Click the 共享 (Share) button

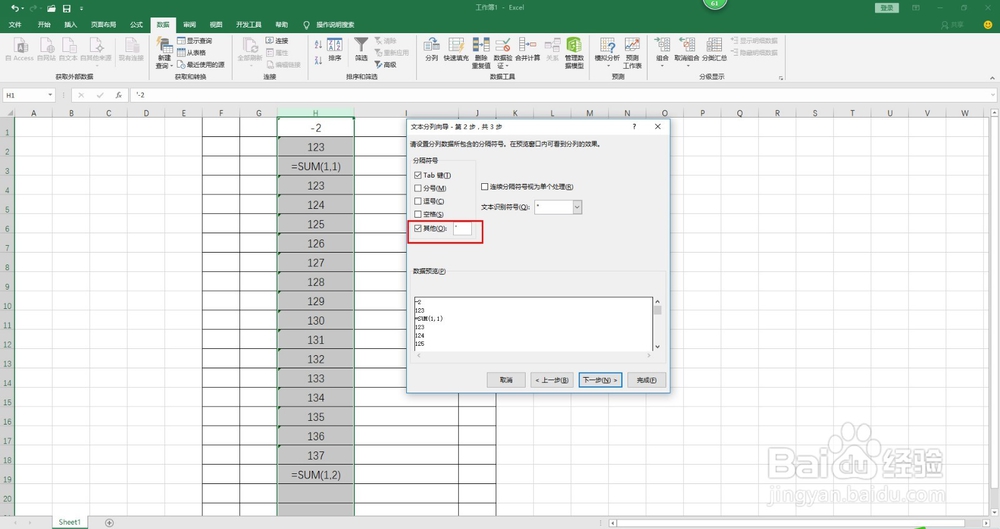tap(953, 25)
